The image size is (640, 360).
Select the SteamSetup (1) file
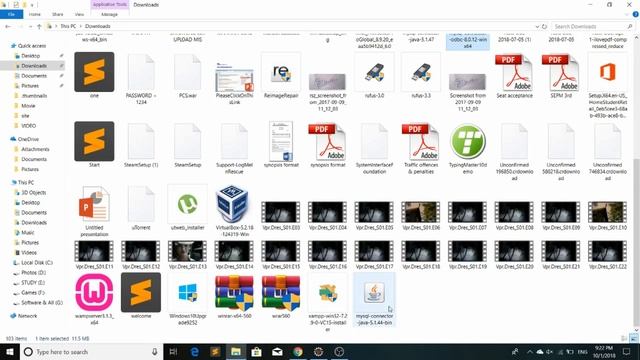(141, 142)
